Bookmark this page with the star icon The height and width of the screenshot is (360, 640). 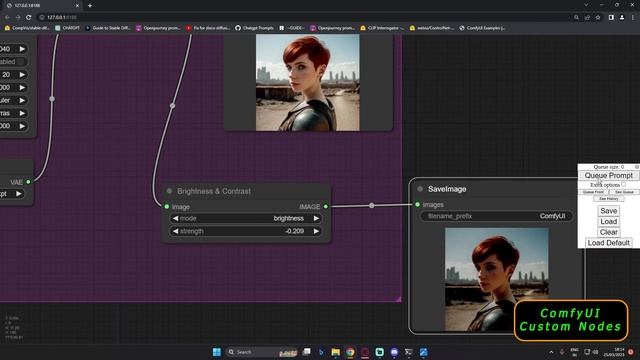coord(598,17)
